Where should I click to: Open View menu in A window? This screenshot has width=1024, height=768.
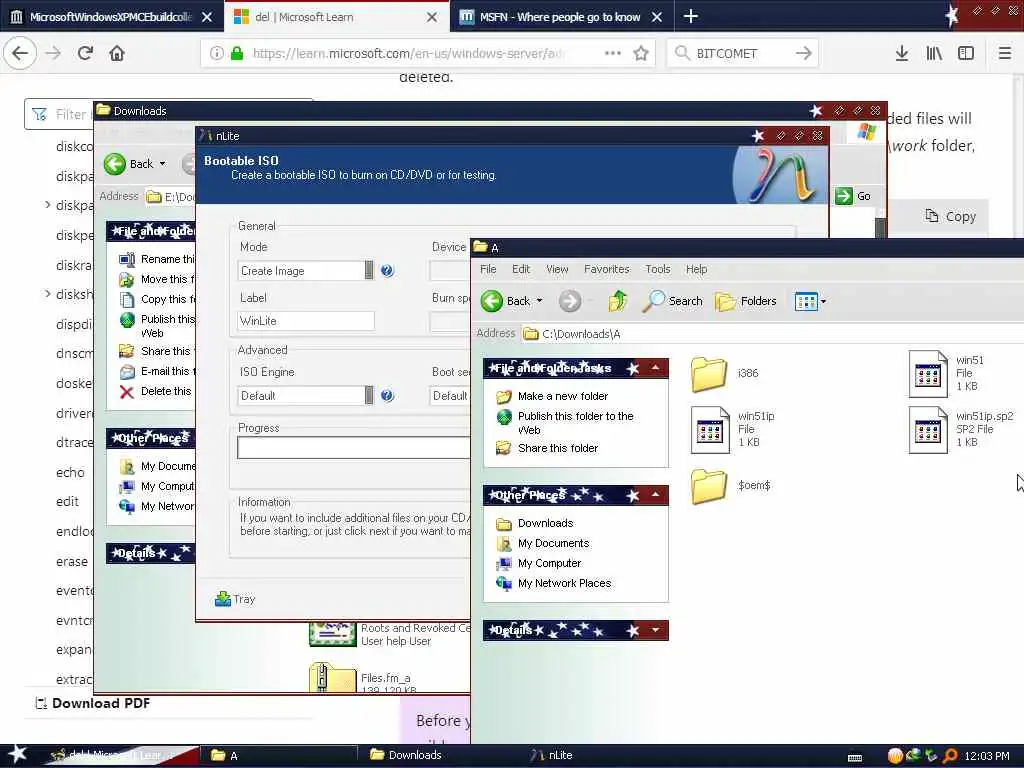point(557,269)
